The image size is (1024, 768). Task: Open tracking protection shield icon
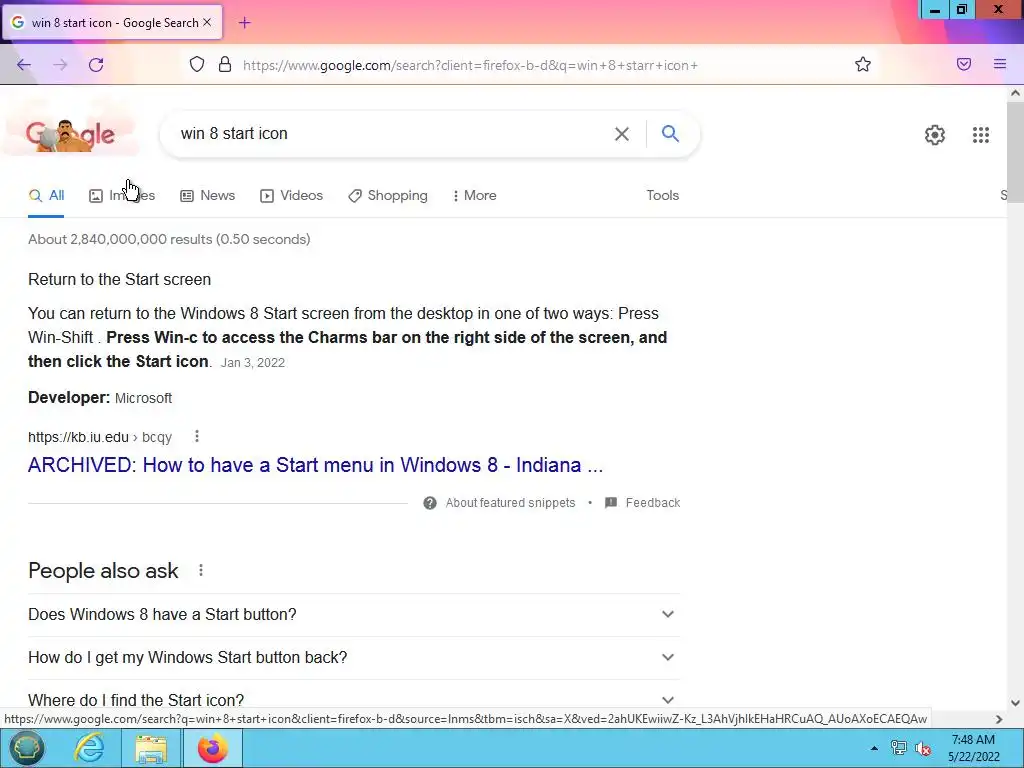click(197, 64)
